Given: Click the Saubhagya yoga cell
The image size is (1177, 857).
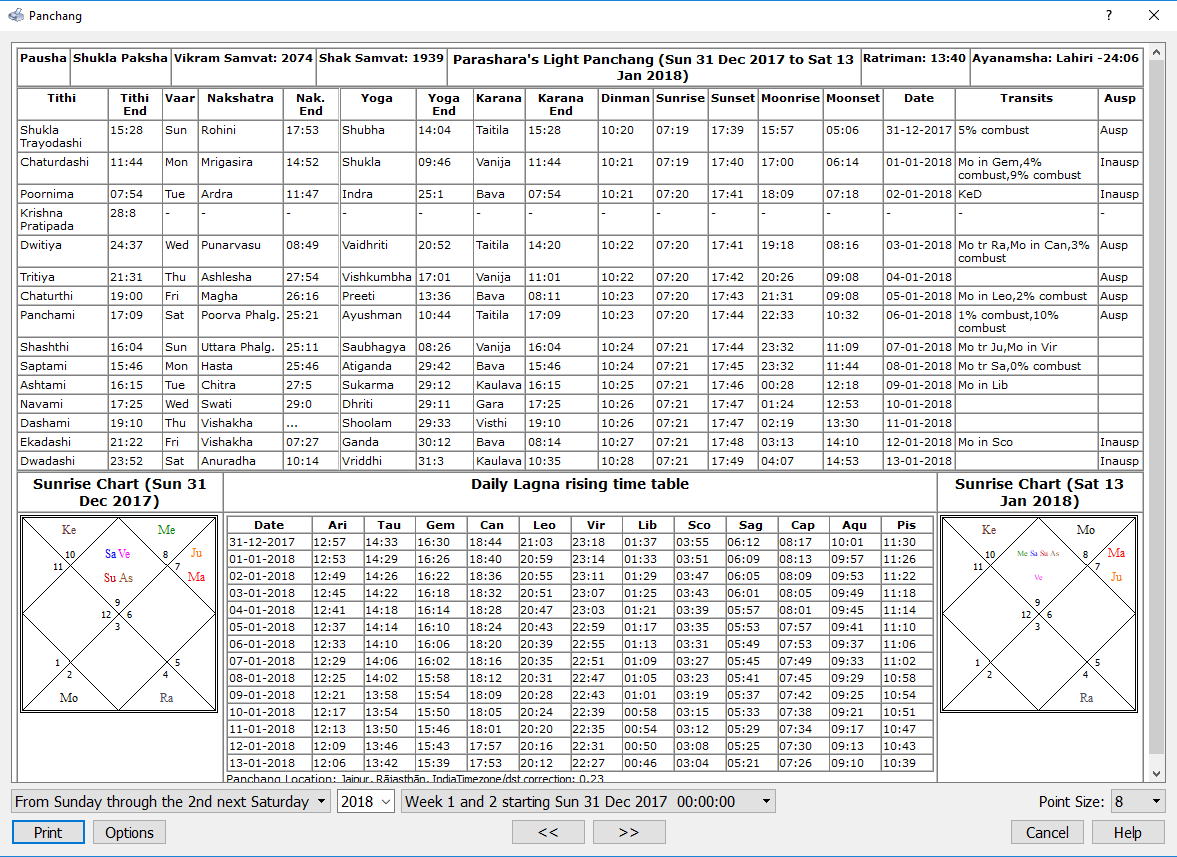Looking at the screenshot, I should click(x=377, y=347).
